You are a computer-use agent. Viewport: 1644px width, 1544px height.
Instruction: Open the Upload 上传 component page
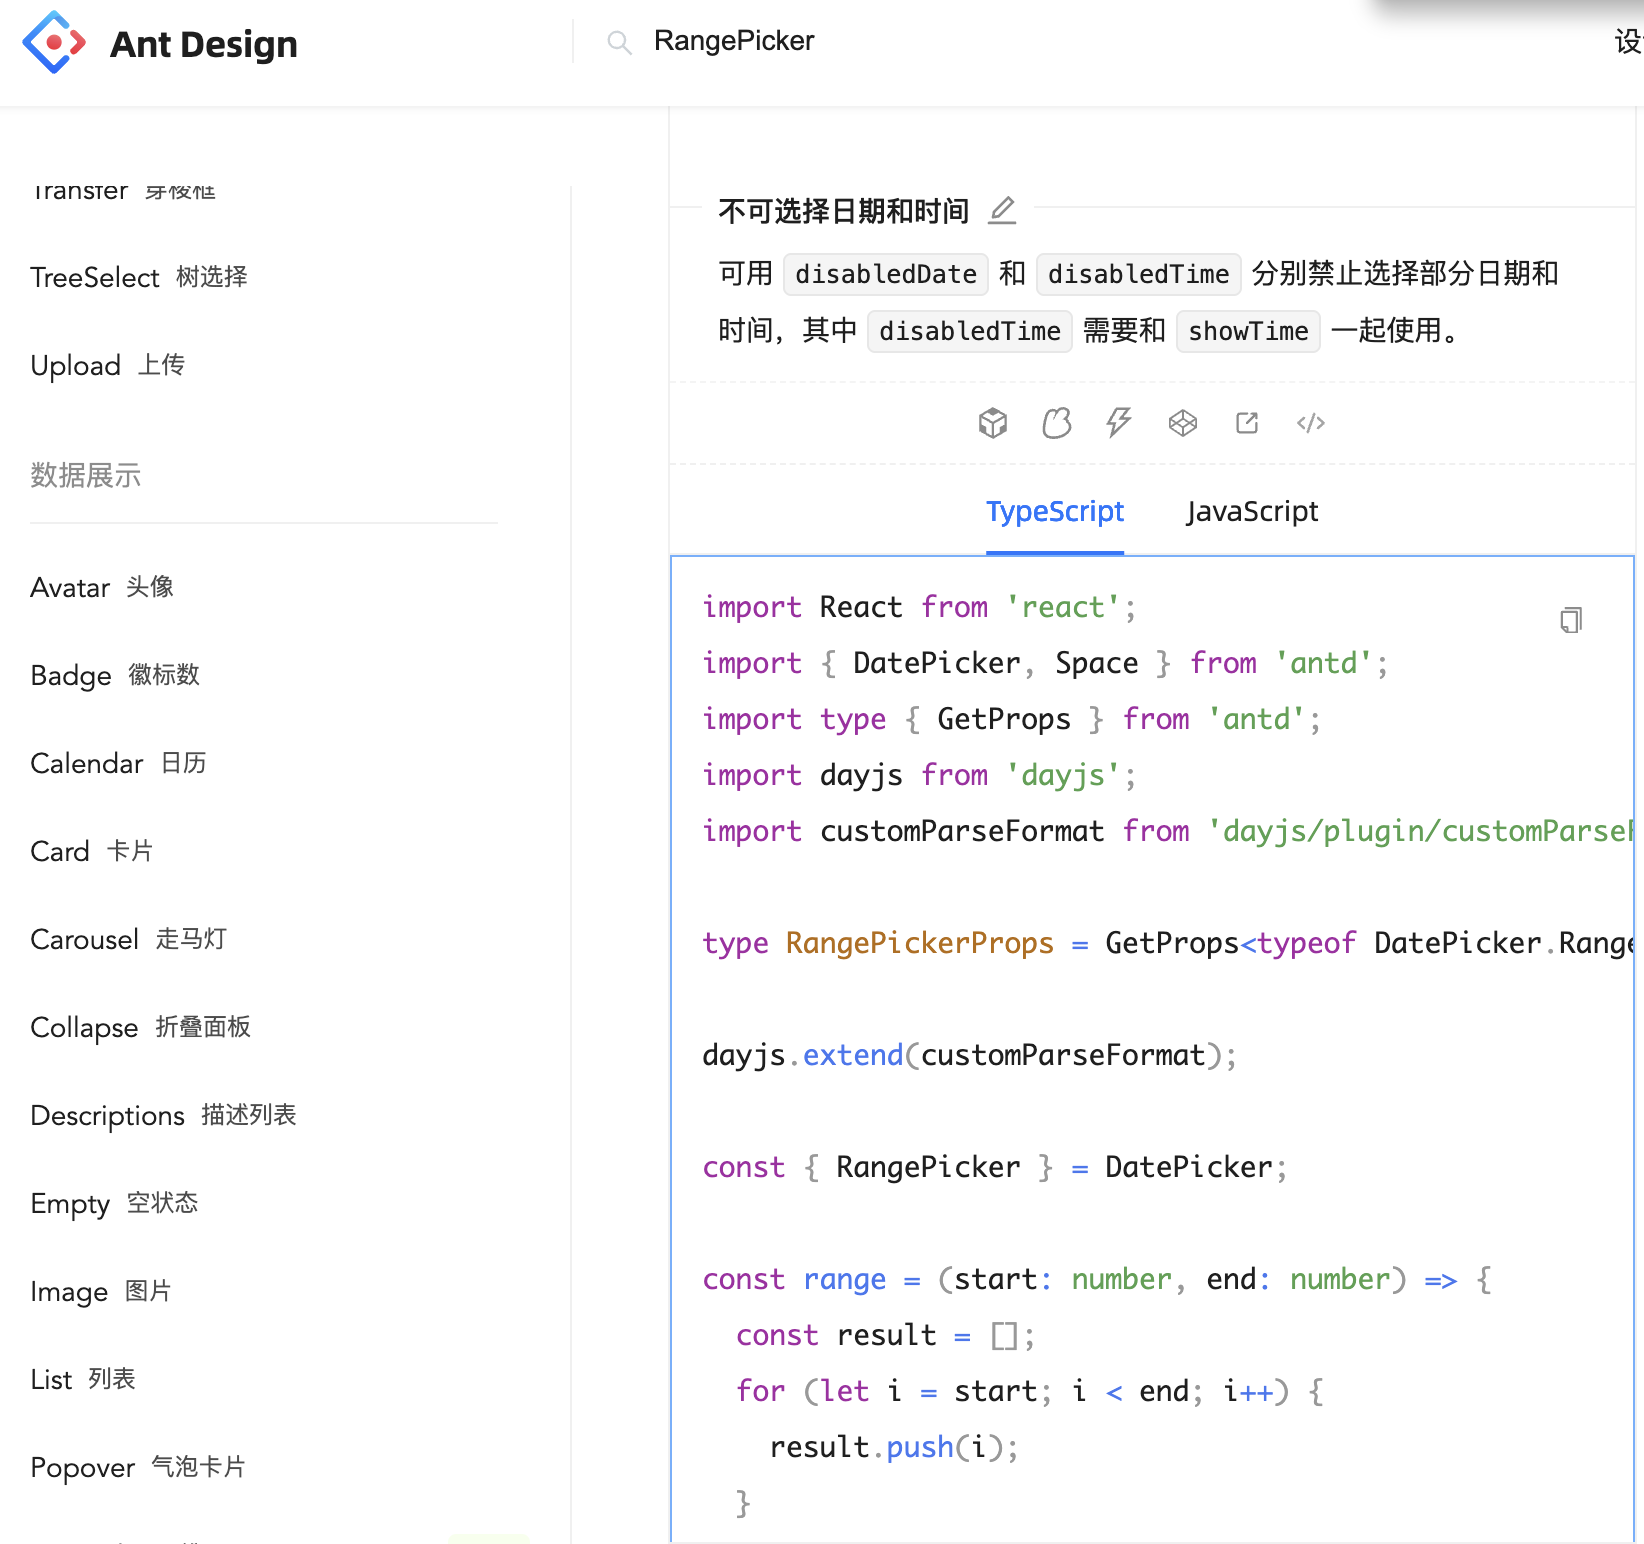[108, 365]
